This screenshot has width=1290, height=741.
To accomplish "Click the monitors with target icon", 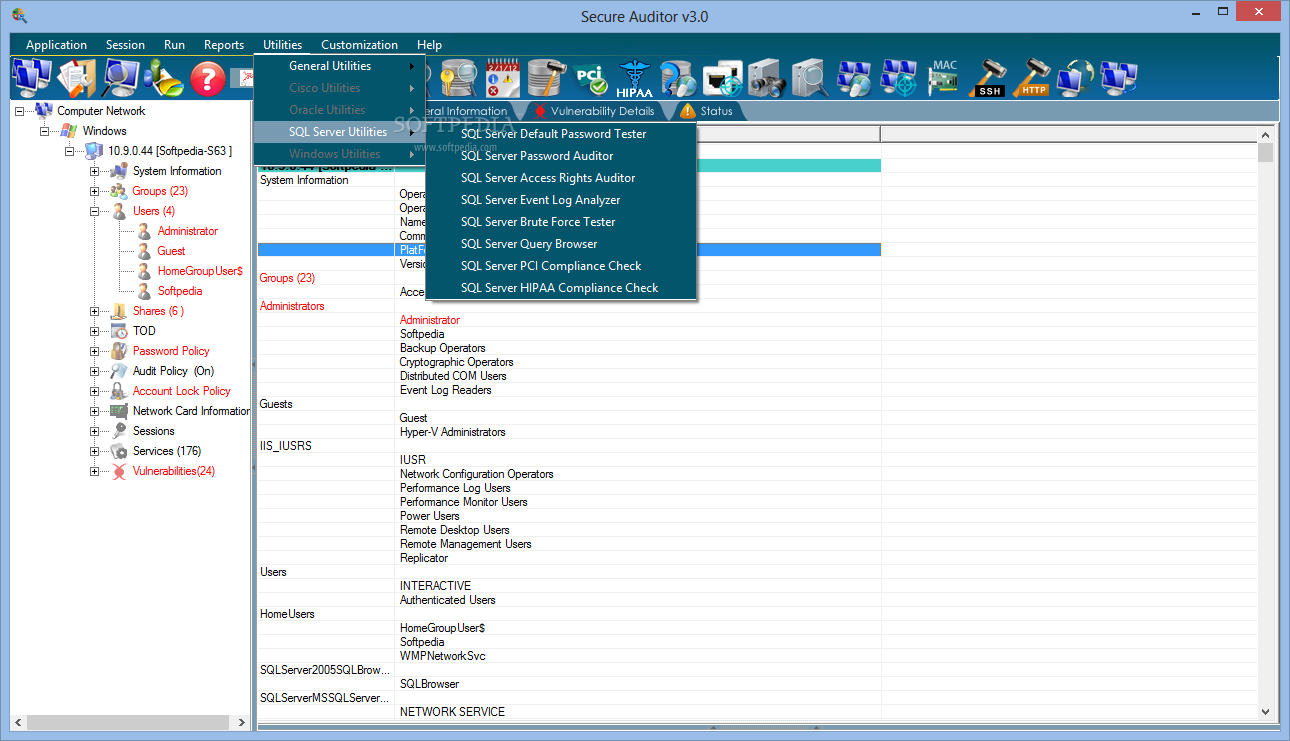I will pos(897,78).
